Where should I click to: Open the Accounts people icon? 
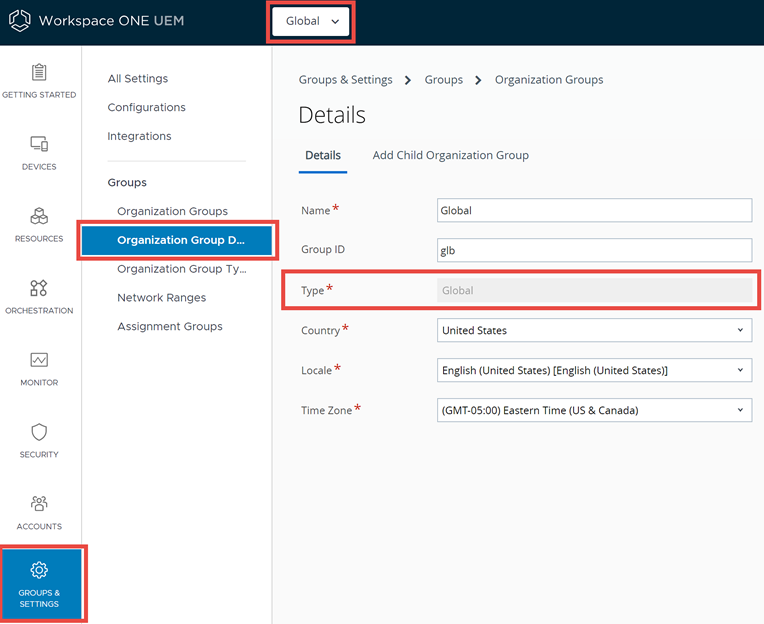pos(39,503)
